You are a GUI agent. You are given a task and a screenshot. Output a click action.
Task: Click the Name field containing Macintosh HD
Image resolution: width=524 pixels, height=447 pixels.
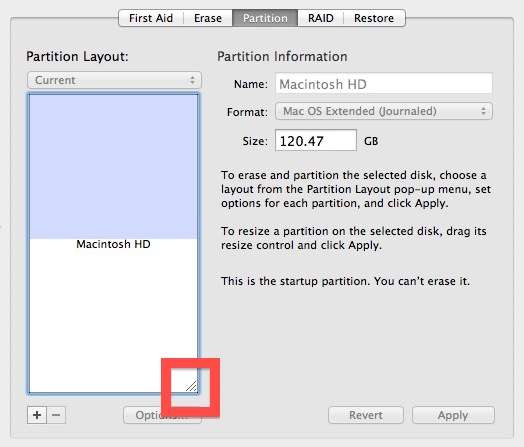pos(384,83)
